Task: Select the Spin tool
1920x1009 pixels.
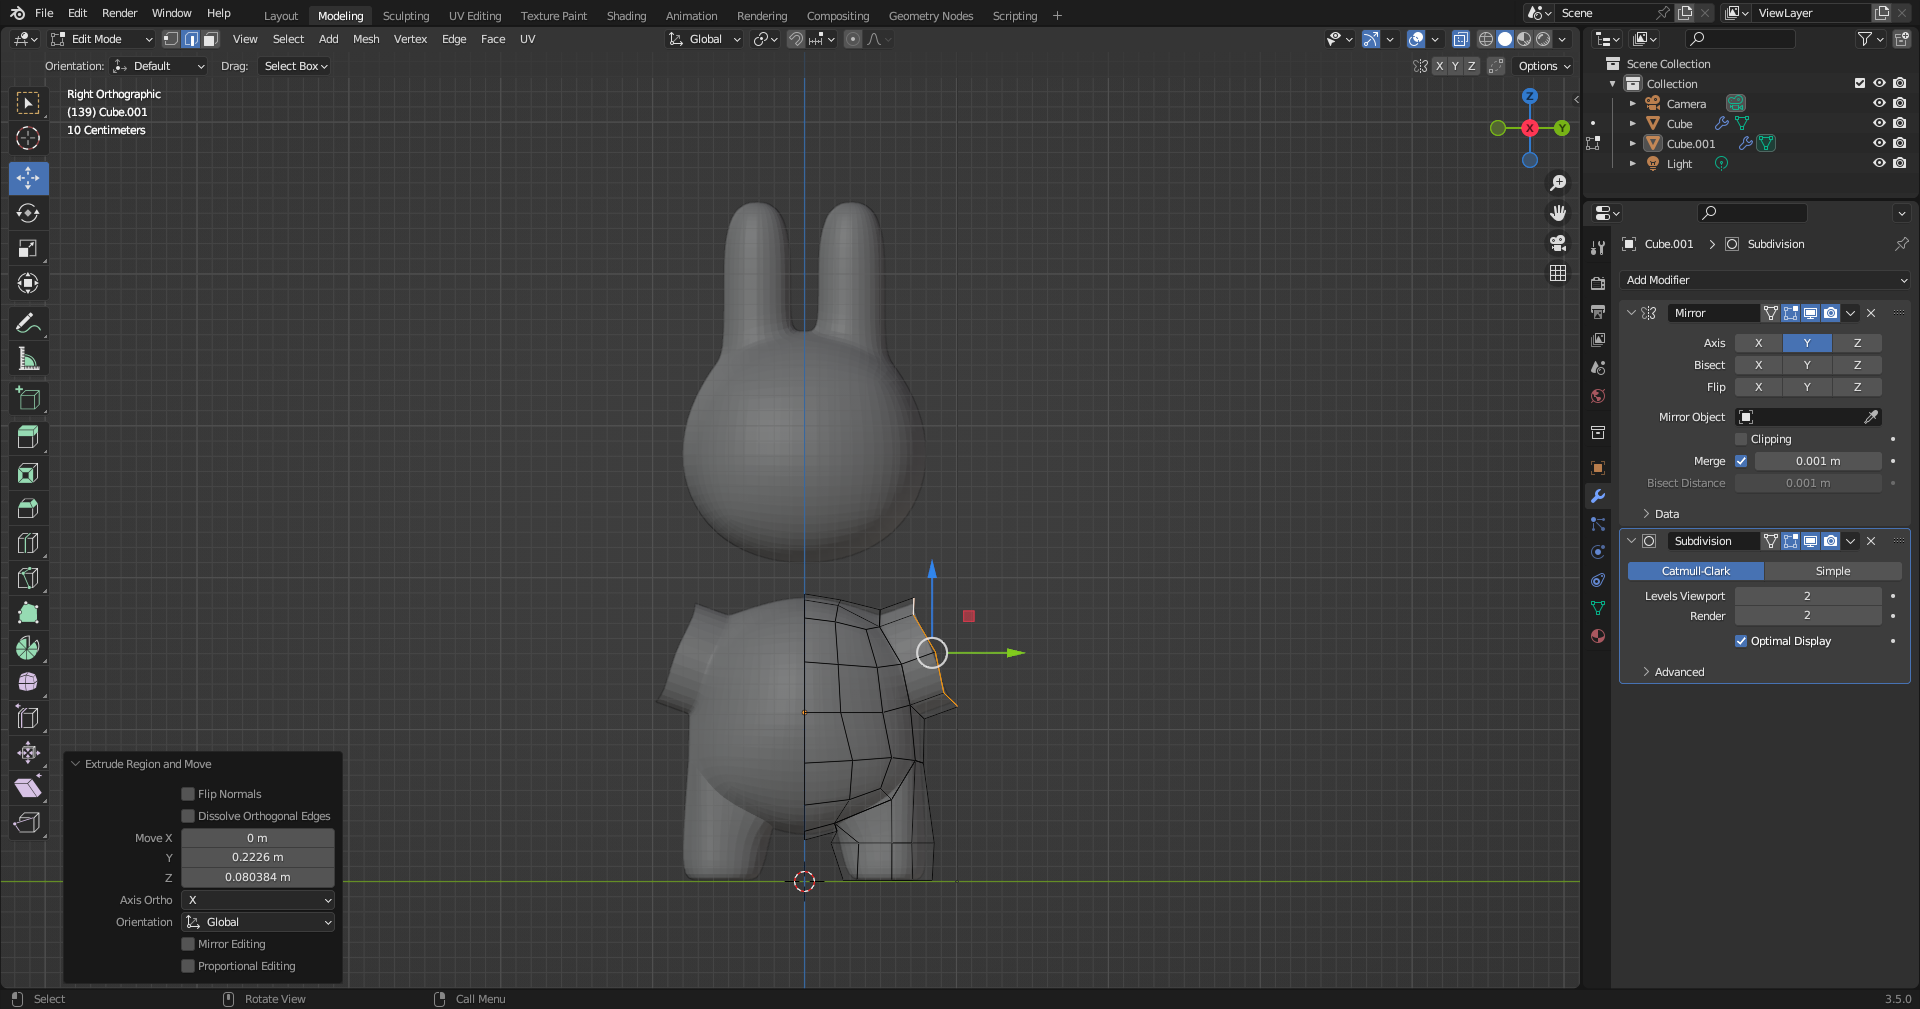Action: tap(28, 648)
